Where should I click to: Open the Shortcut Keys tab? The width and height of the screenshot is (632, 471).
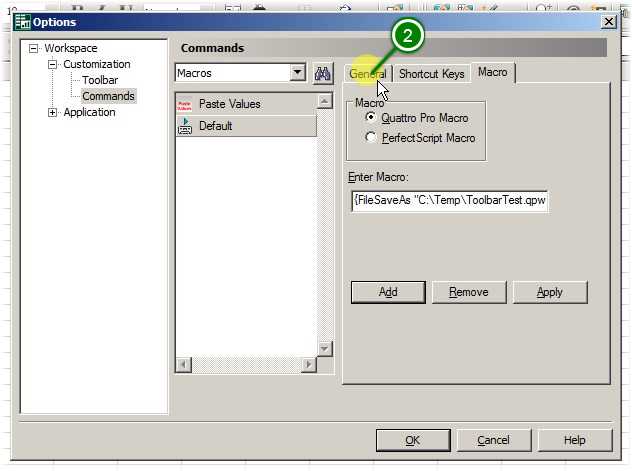tap(431, 74)
